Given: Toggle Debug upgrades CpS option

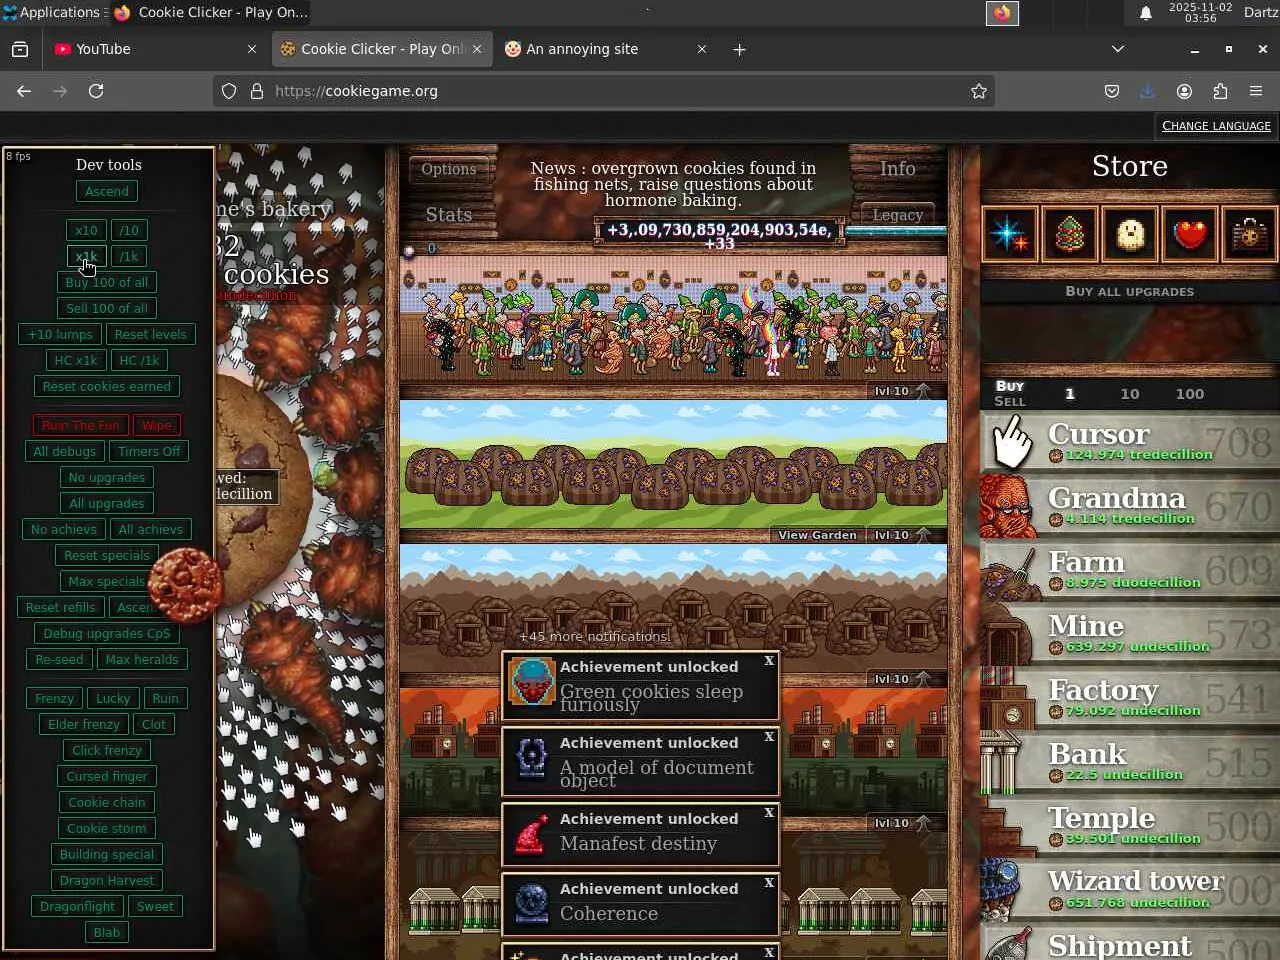Looking at the screenshot, I should pos(107,633).
